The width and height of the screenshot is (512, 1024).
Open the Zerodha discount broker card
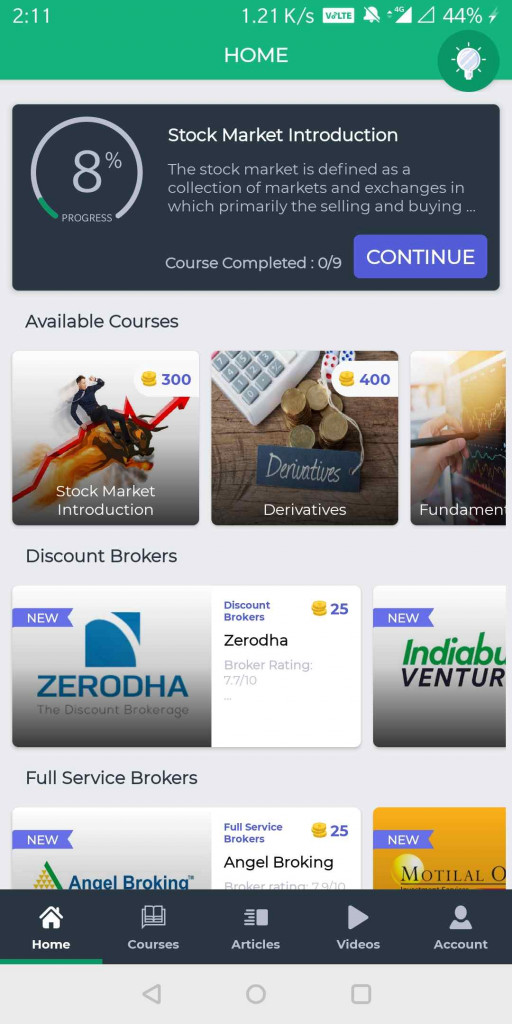(x=186, y=666)
